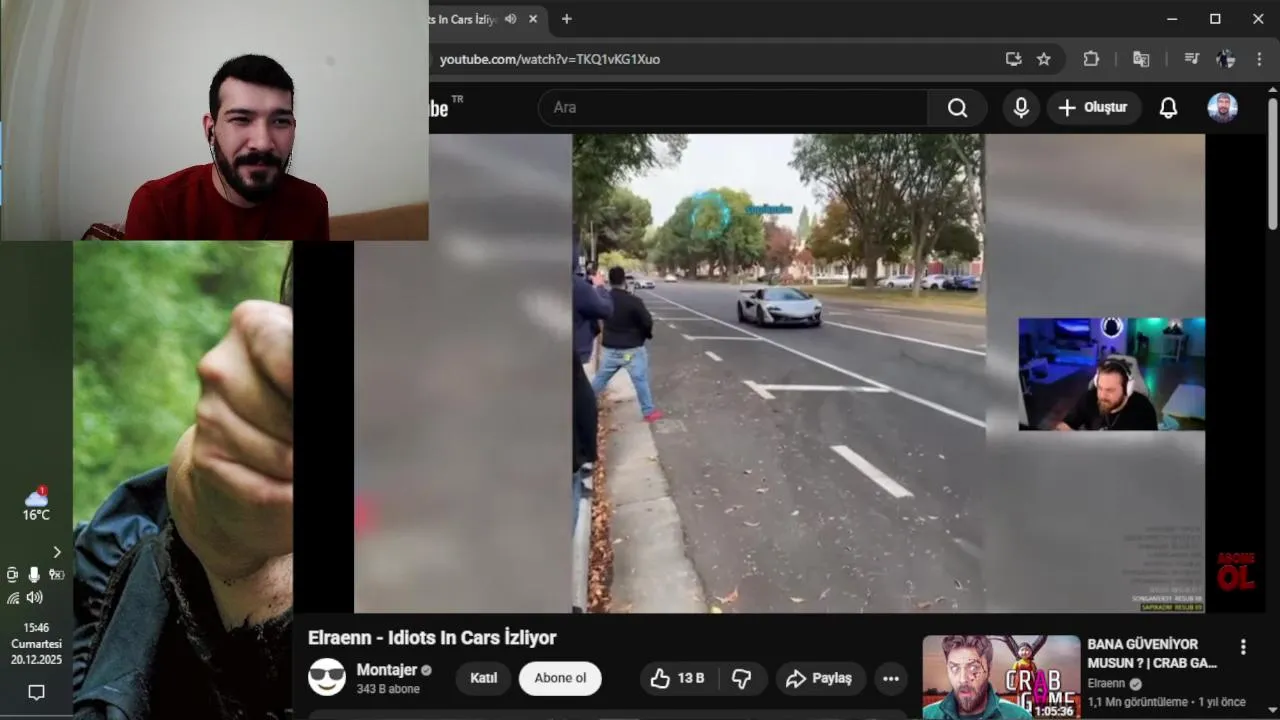Click the install app icon in address bar
The height and width of the screenshot is (720, 1280).
pyautogui.click(x=1013, y=59)
